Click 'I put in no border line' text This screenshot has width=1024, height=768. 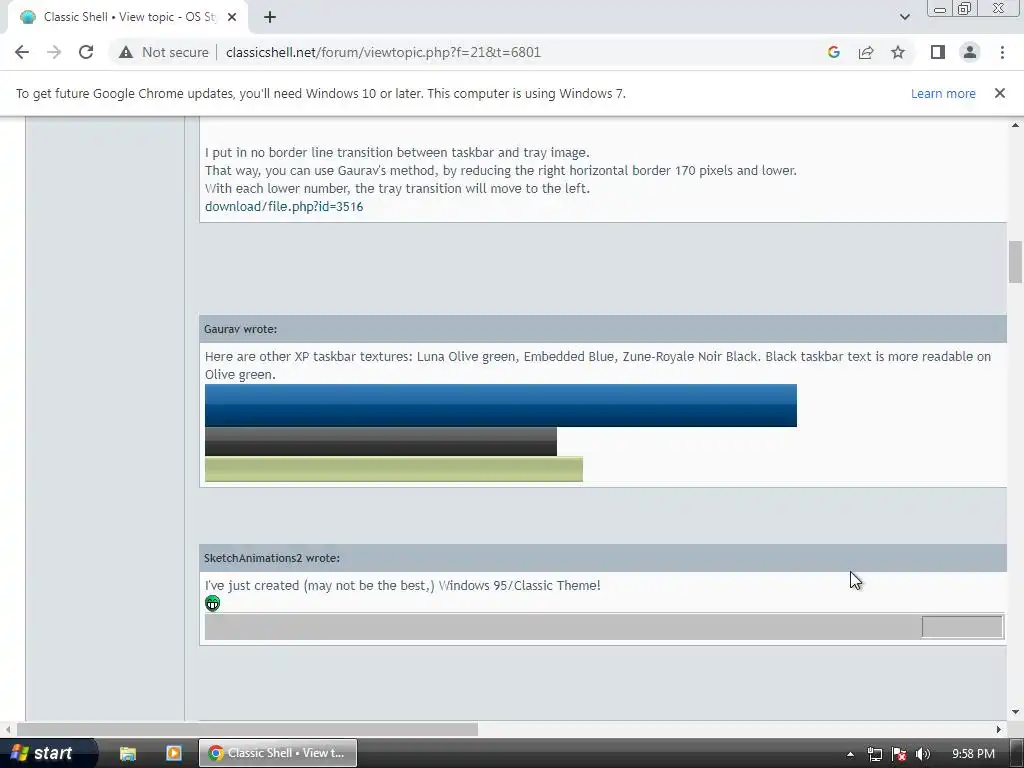click(x=397, y=153)
